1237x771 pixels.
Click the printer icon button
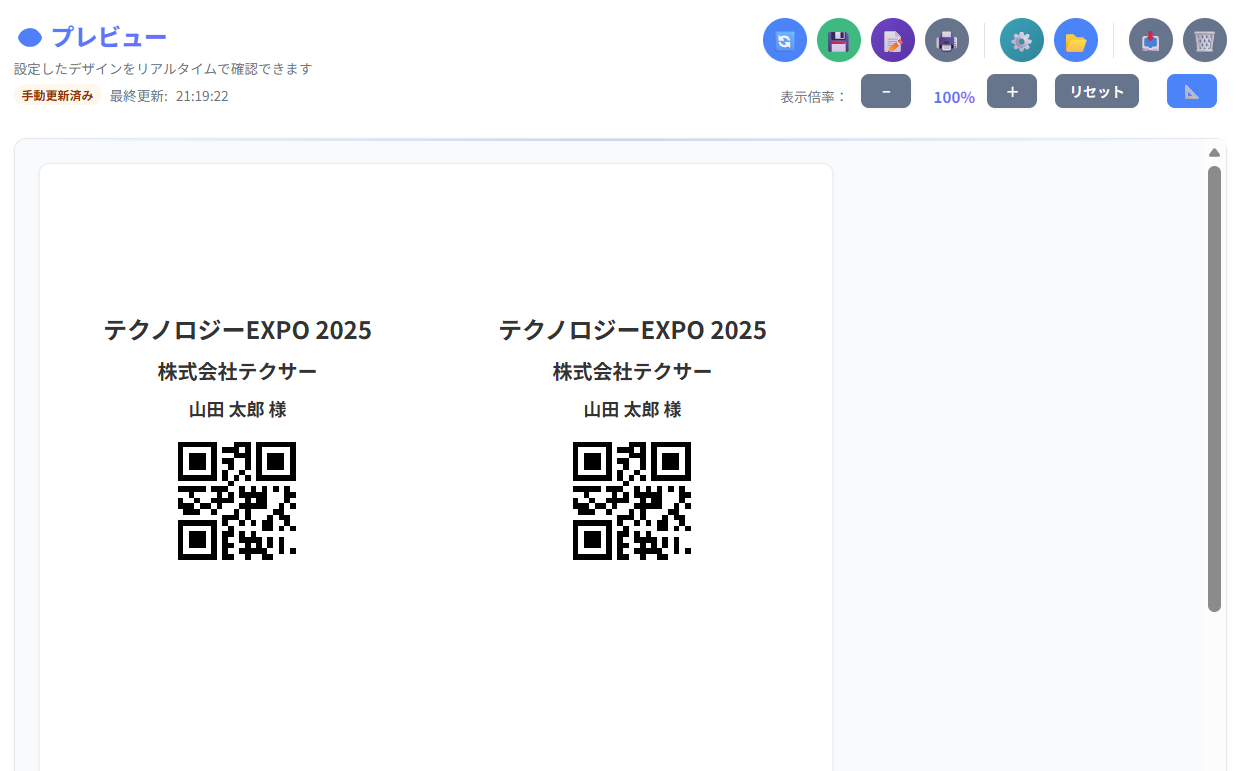click(947, 41)
